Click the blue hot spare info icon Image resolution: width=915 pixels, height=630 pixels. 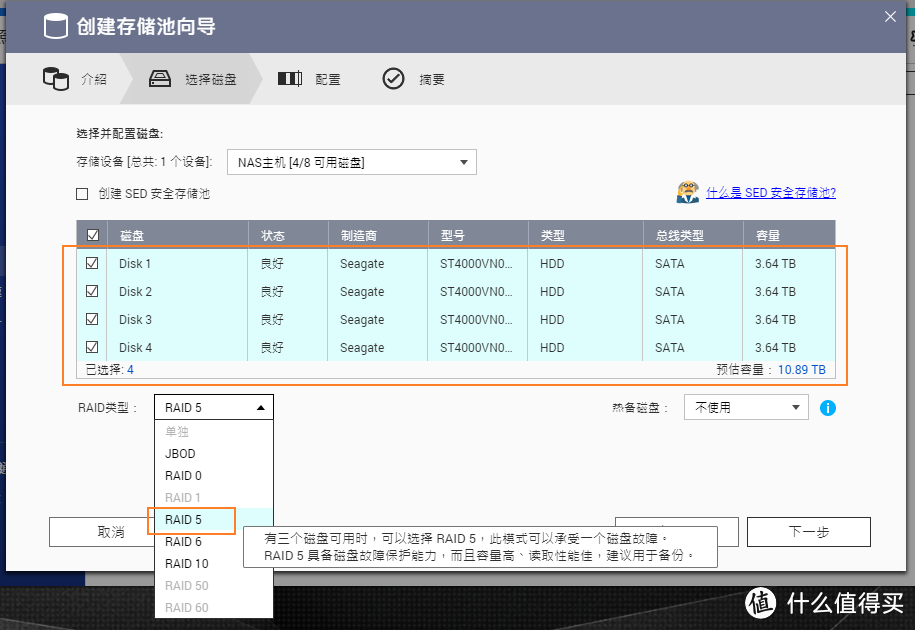pos(827,408)
